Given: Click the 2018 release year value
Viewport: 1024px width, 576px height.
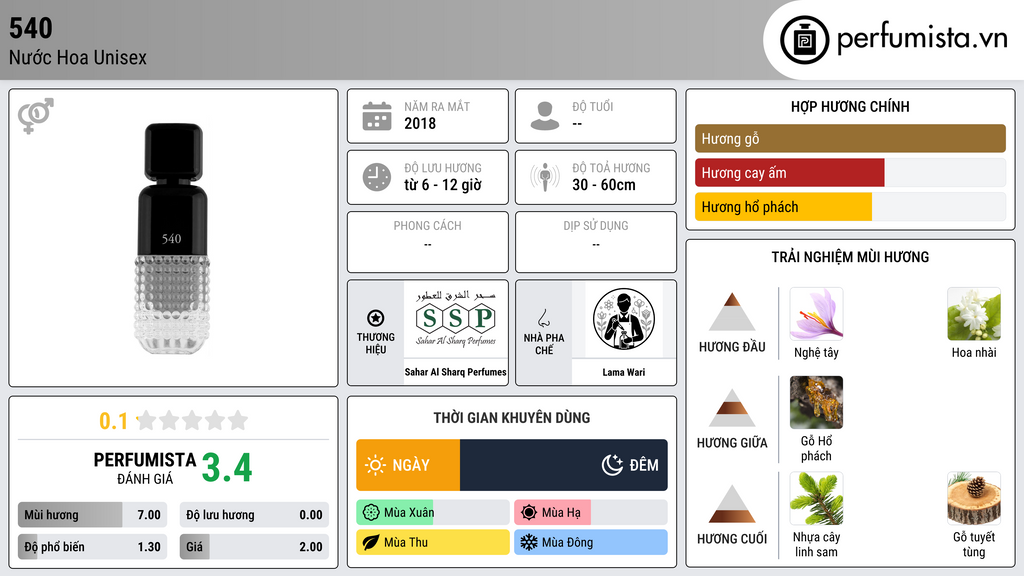Looking at the screenshot, I should (420, 123).
